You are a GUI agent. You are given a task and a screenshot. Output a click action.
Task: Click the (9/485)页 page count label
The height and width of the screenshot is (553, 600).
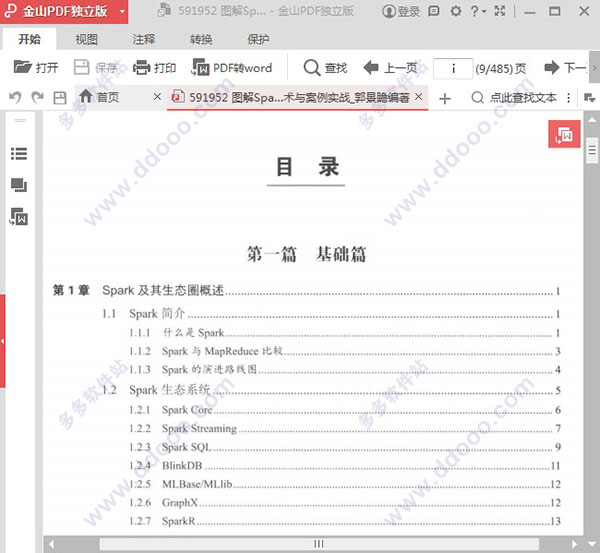[501, 69]
